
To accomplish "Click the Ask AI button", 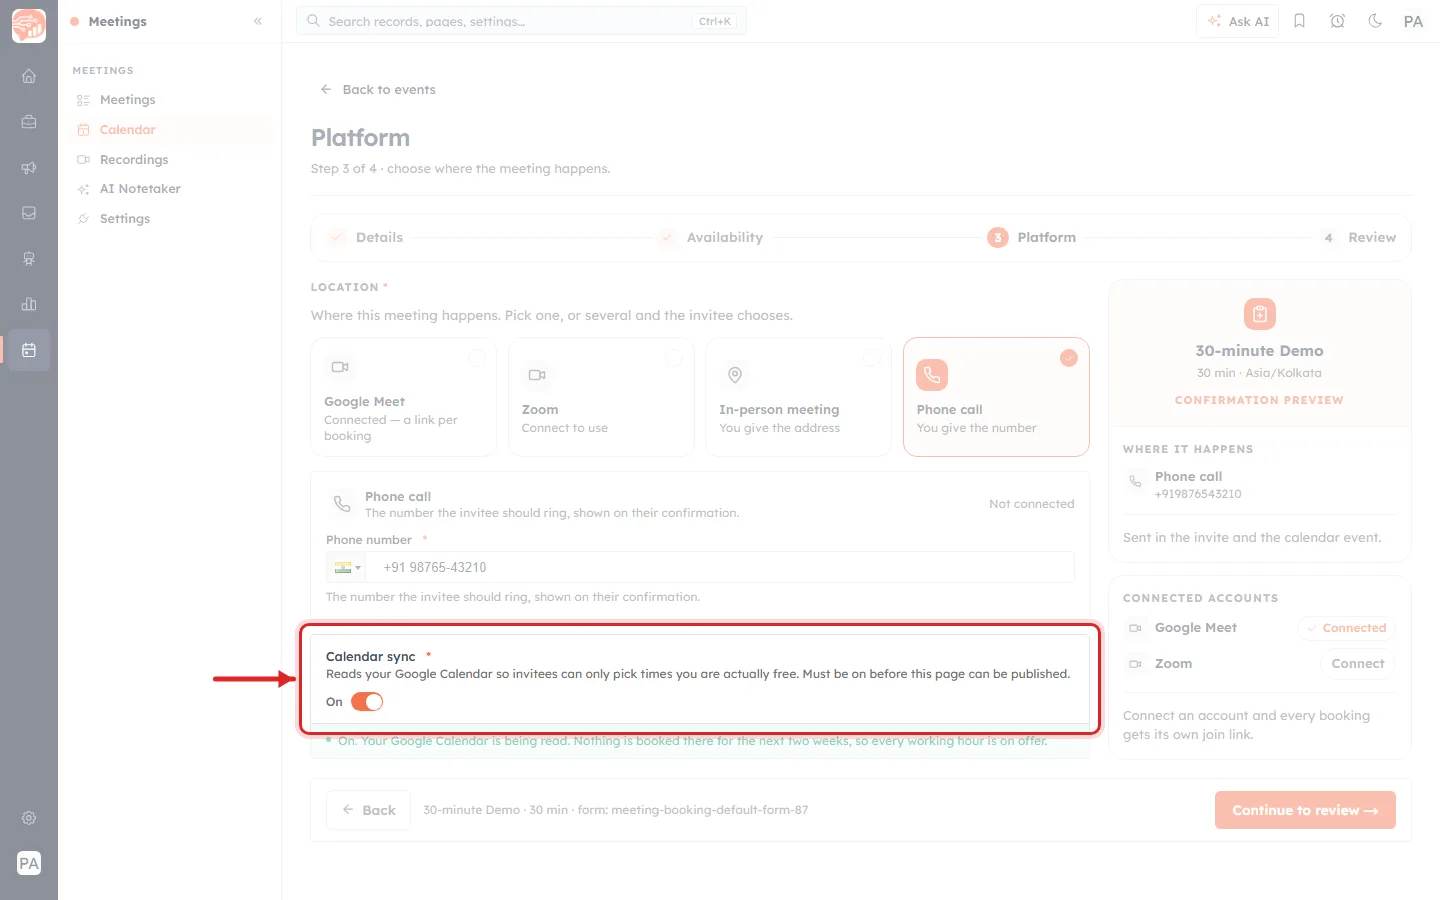I will (1238, 21).
